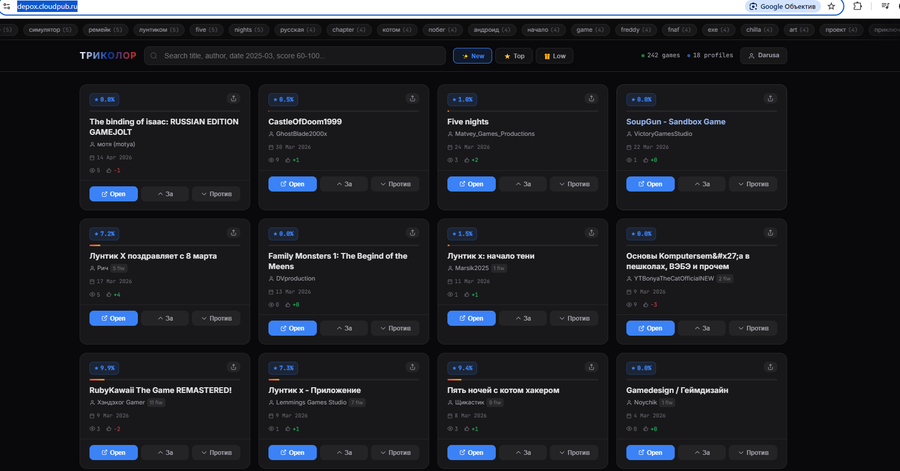Click the site info icon in address bar

pos(7,6)
